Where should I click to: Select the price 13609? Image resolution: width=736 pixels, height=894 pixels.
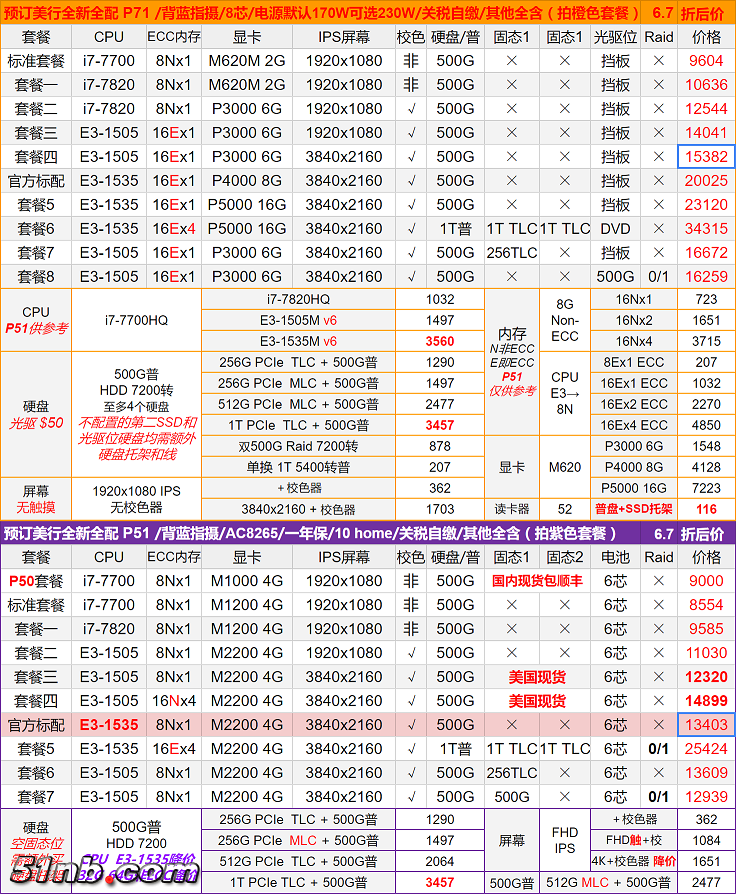[706, 773]
